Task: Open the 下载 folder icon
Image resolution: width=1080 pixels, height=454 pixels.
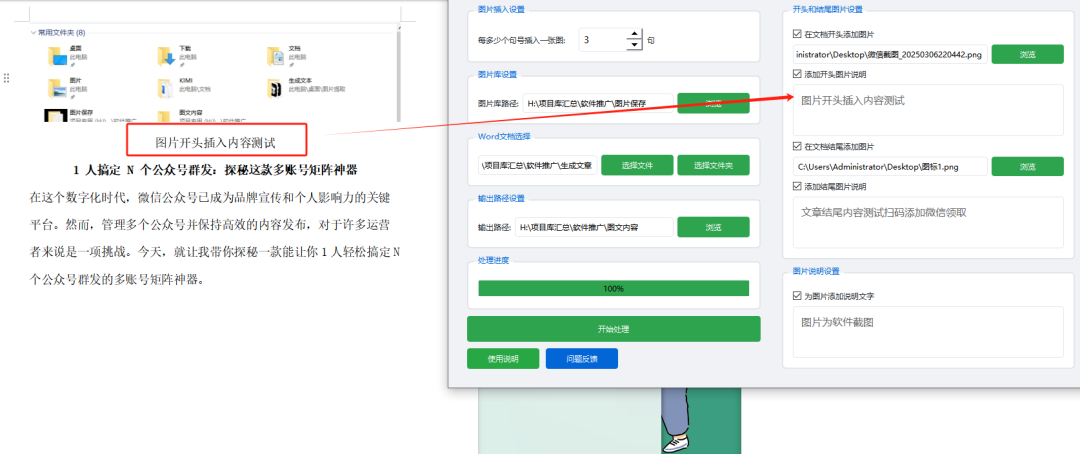Action: pos(166,56)
